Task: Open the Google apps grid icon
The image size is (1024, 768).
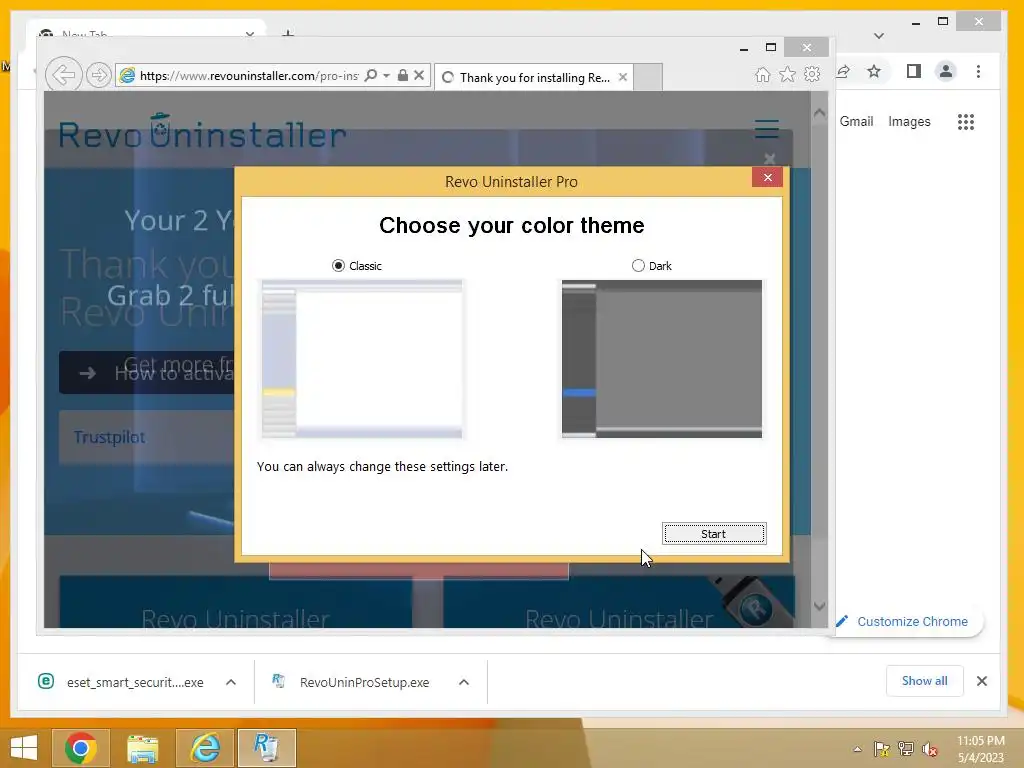Action: 966,121
